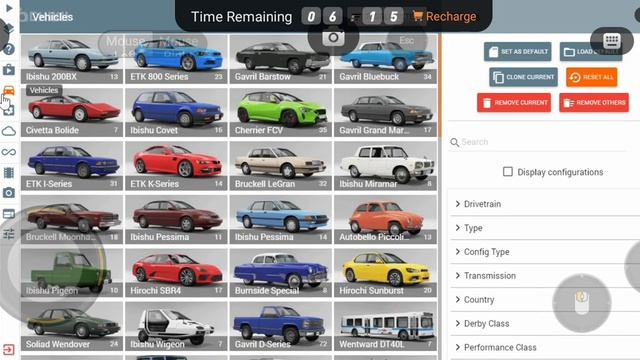Image resolution: width=640 pixels, height=360 pixels.
Task: Select the Ibishu Wigeon vehicle
Action: point(176,327)
